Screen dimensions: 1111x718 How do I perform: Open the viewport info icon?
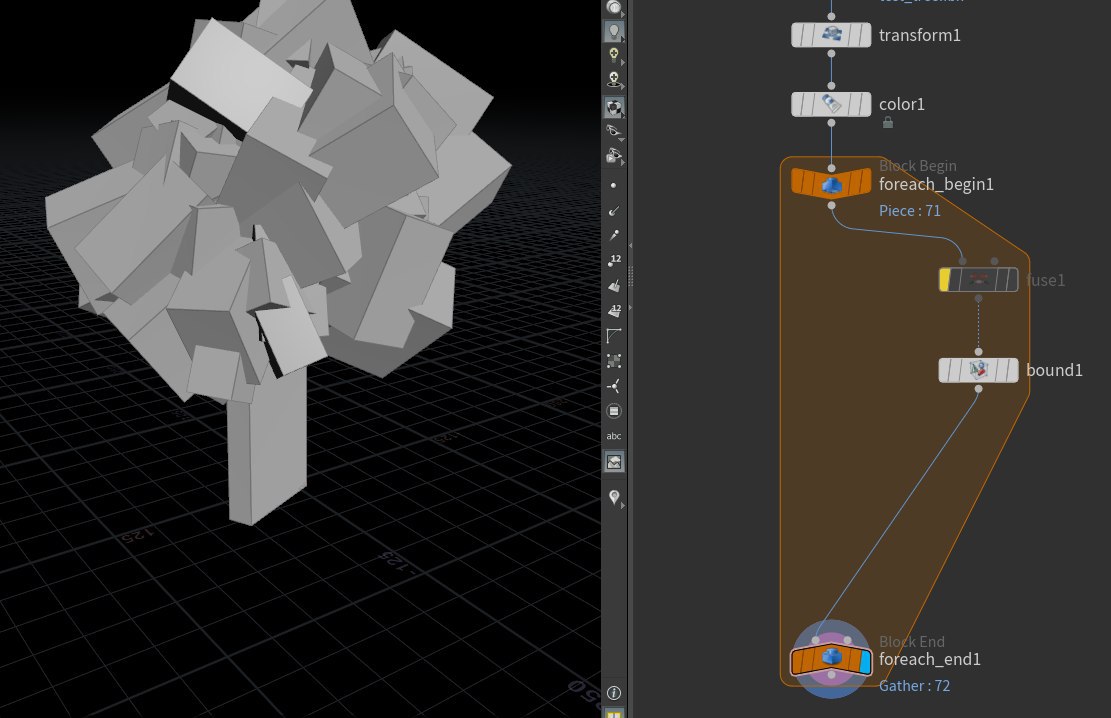tap(614, 692)
